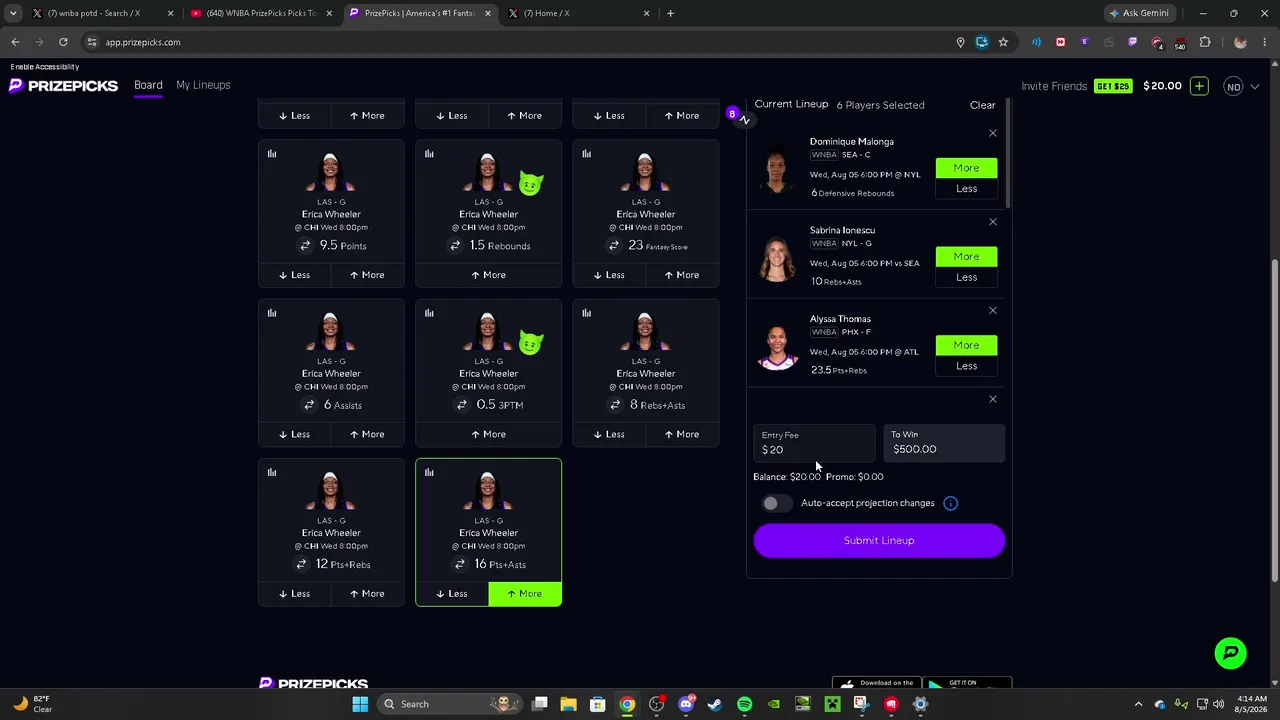Click the page vertical scrollbar
This screenshot has width=1280, height=720.
coord(1275,420)
